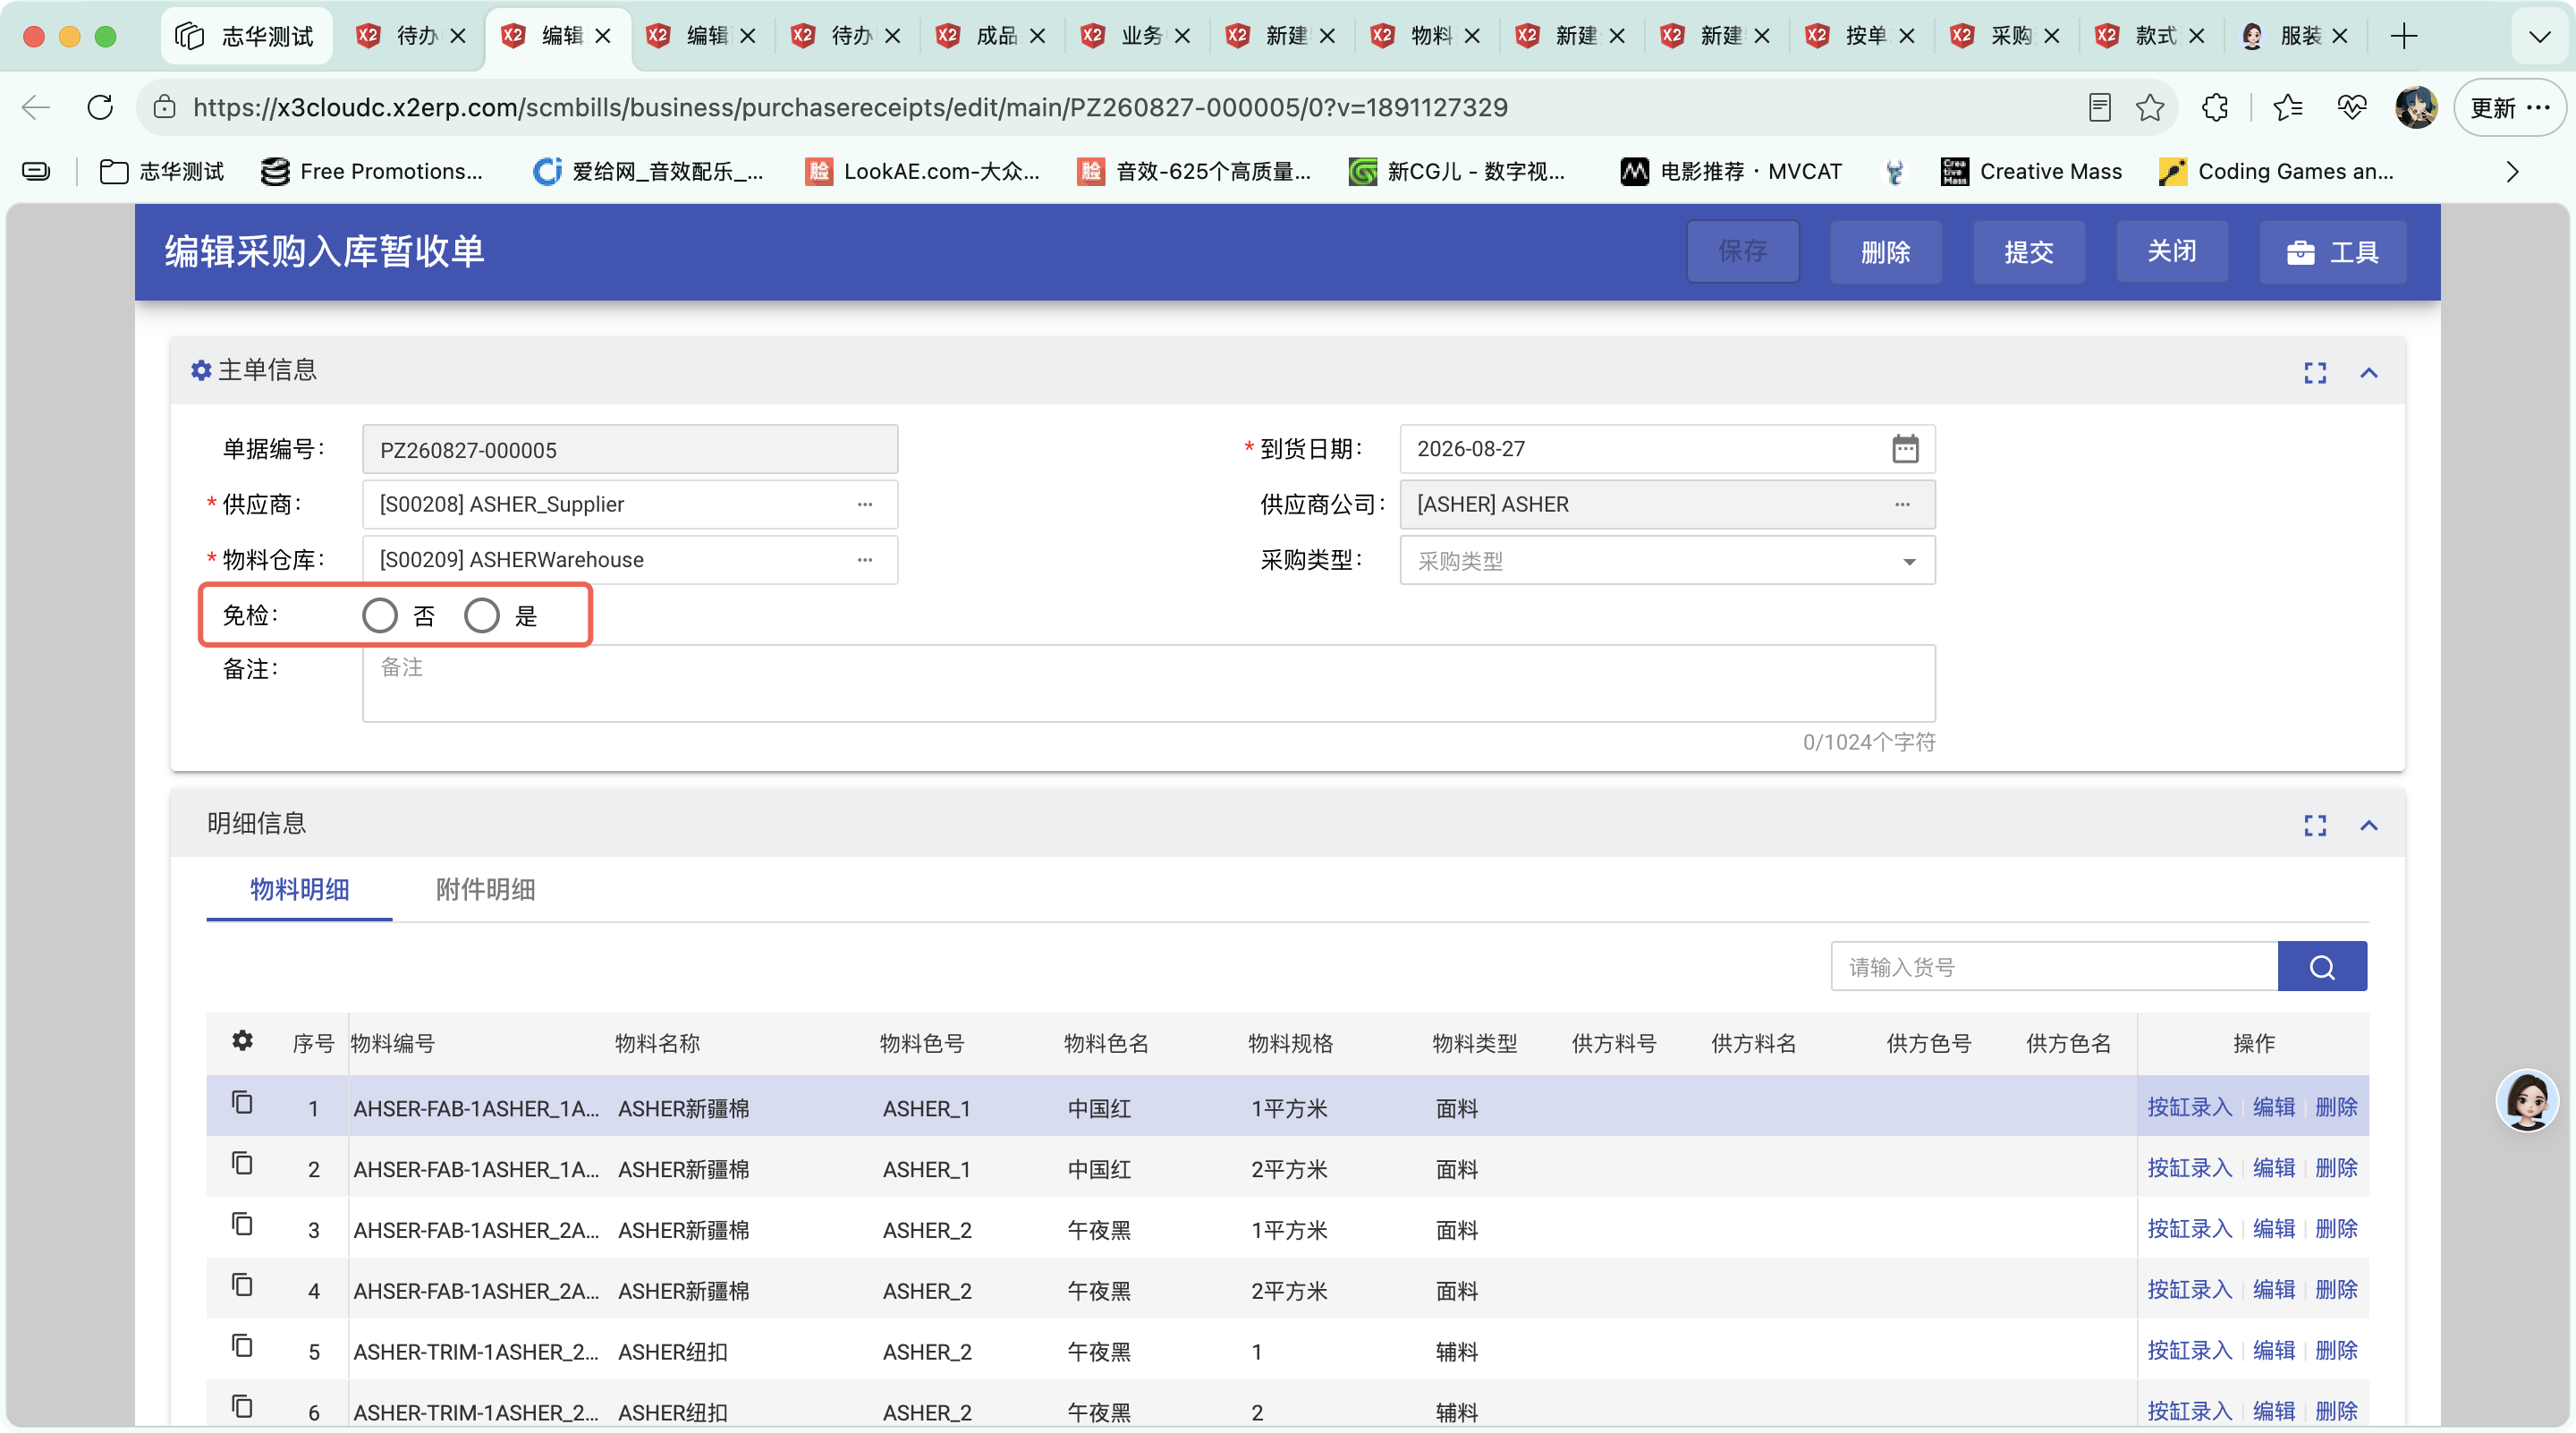
Task: Copy row 5 using its copy icon
Action: (242, 1346)
